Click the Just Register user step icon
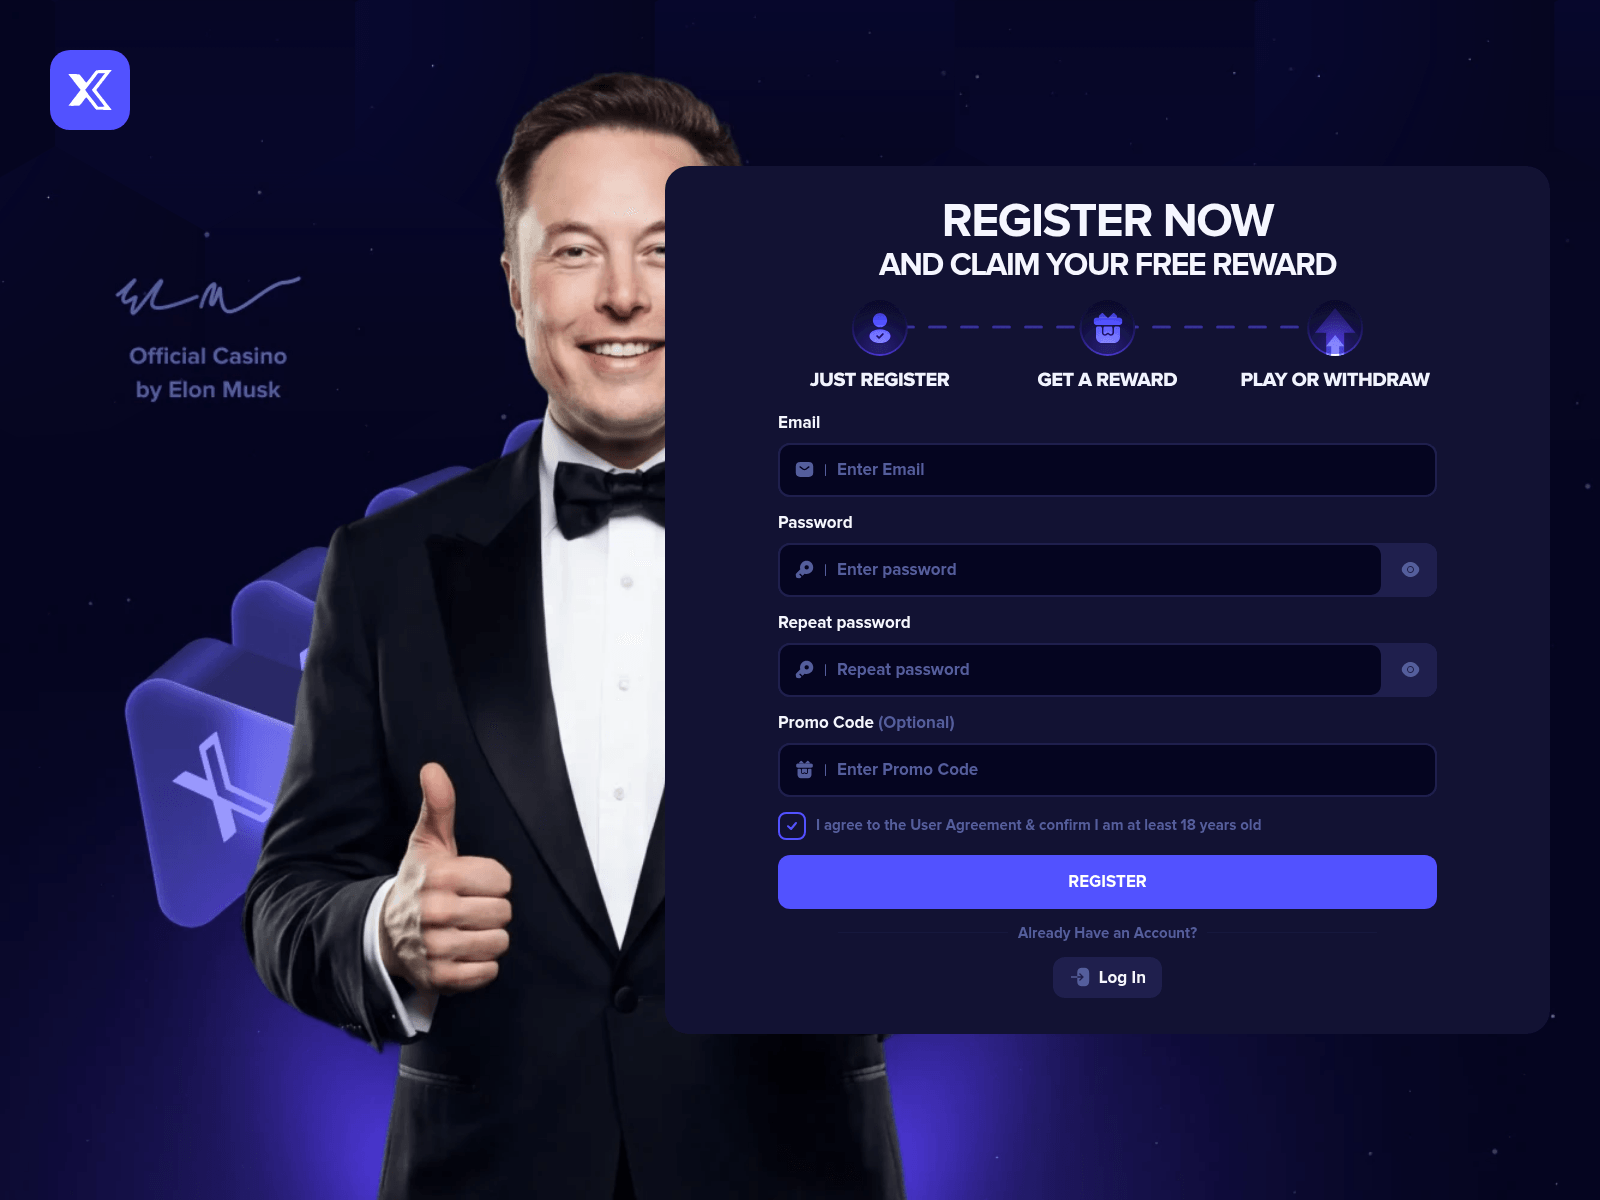 pos(880,328)
